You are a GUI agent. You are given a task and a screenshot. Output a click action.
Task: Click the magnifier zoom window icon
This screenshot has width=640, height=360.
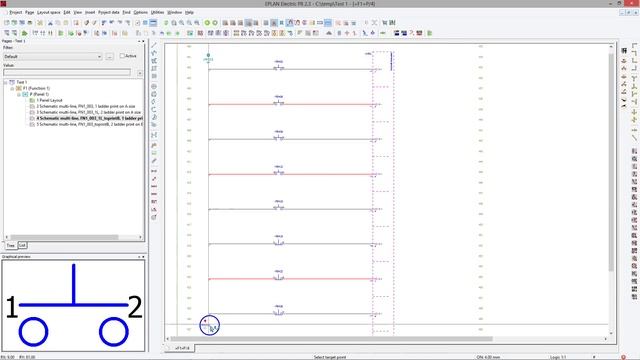tap(174, 23)
